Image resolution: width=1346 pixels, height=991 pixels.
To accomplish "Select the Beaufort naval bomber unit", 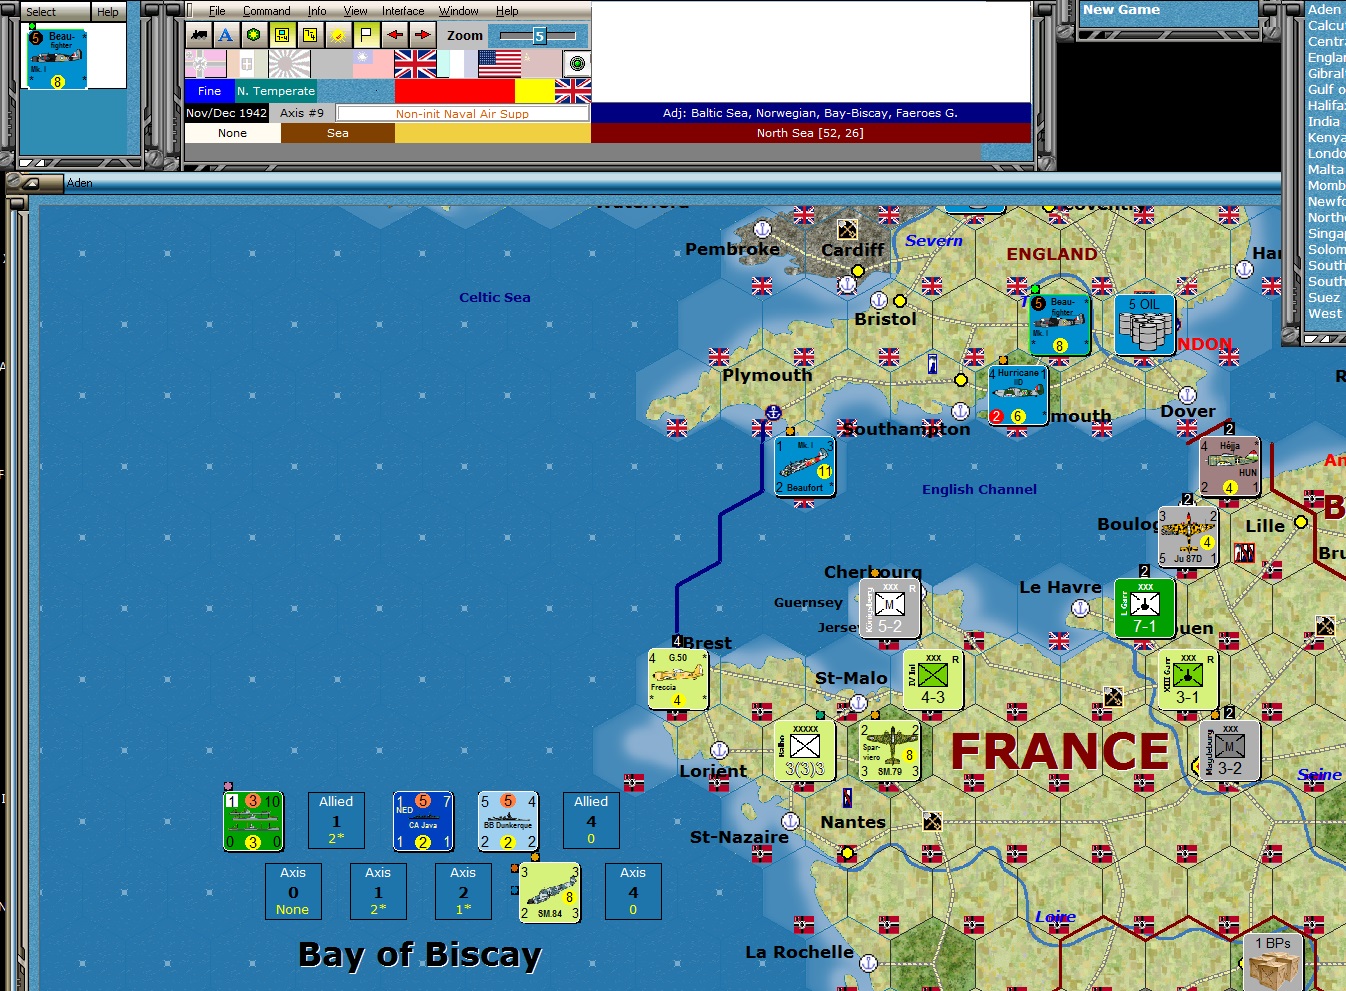I will 805,467.
